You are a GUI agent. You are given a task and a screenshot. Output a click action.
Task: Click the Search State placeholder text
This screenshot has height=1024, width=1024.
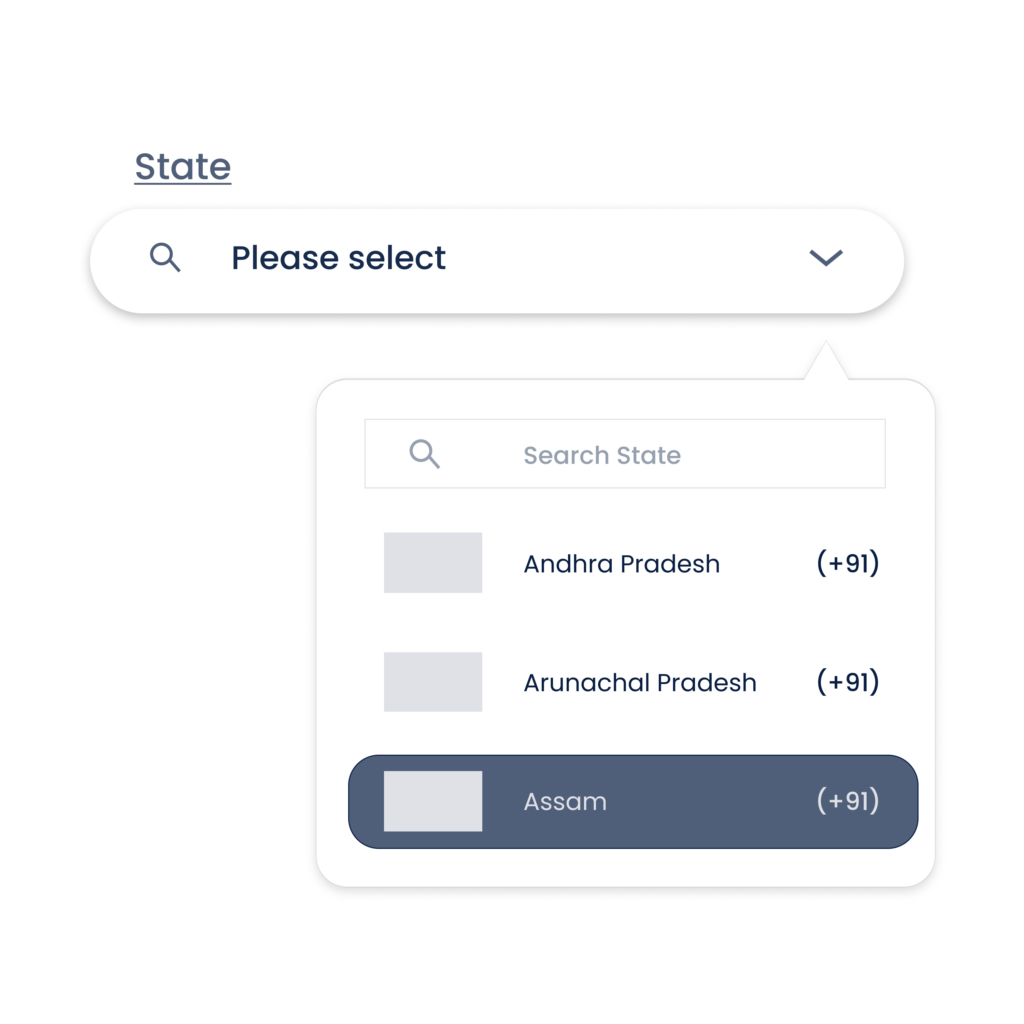[x=602, y=455]
